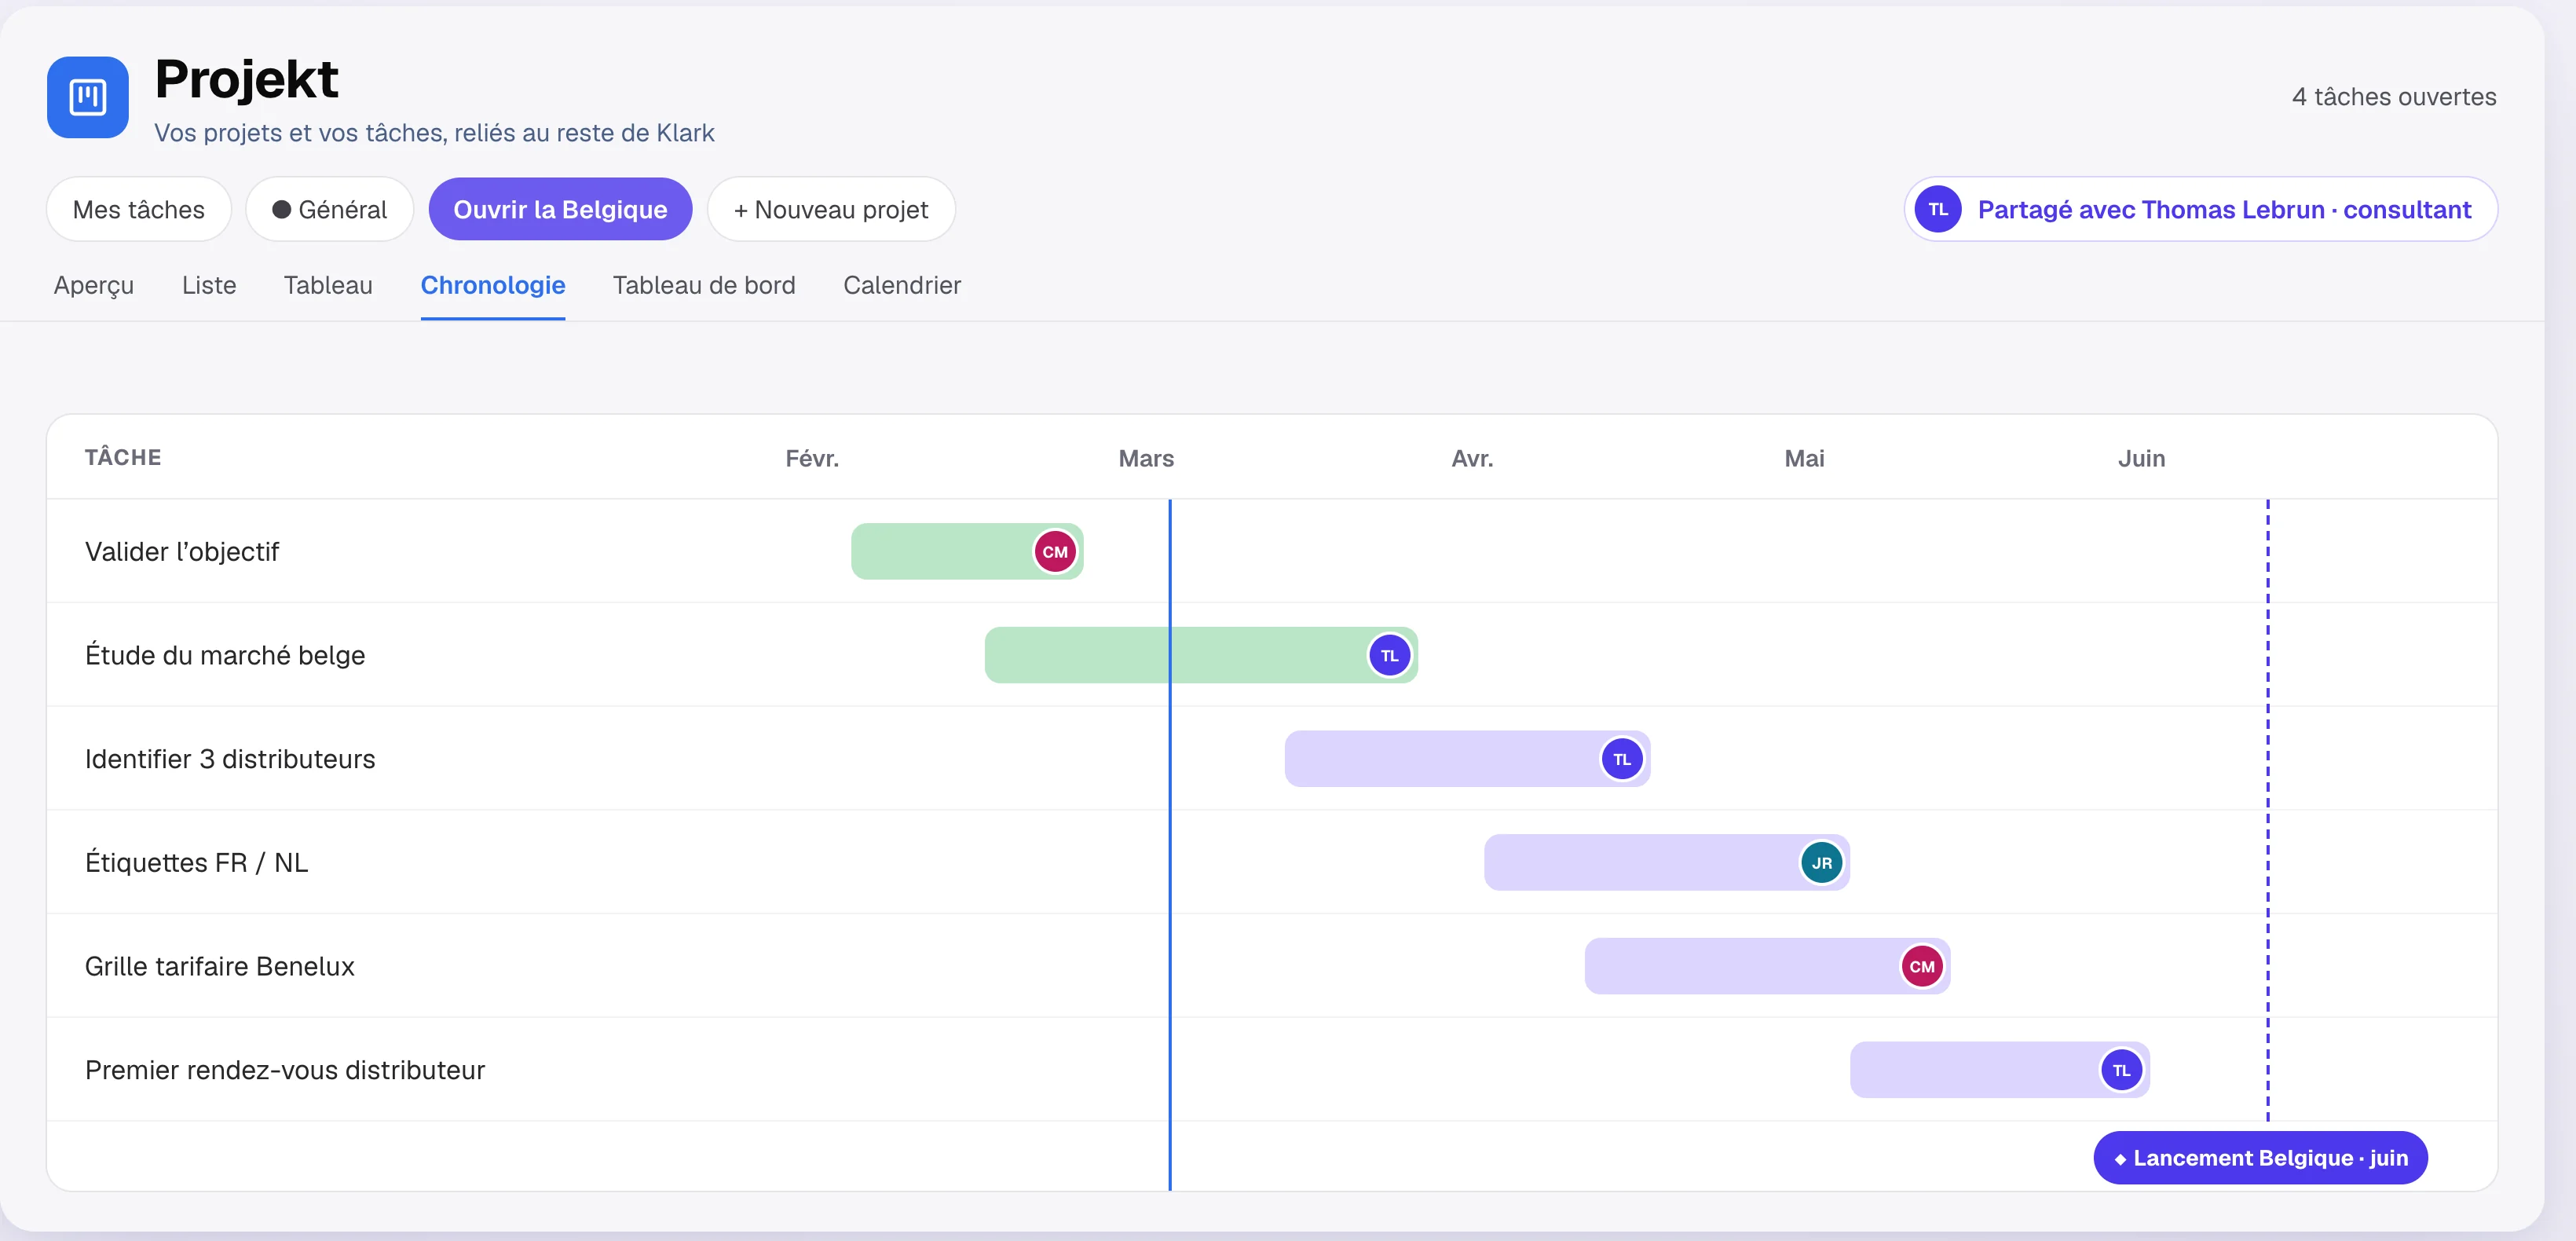The height and width of the screenshot is (1241, 2576).
Task: Click the blue Projekt app logo icon
Action: click(x=88, y=97)
